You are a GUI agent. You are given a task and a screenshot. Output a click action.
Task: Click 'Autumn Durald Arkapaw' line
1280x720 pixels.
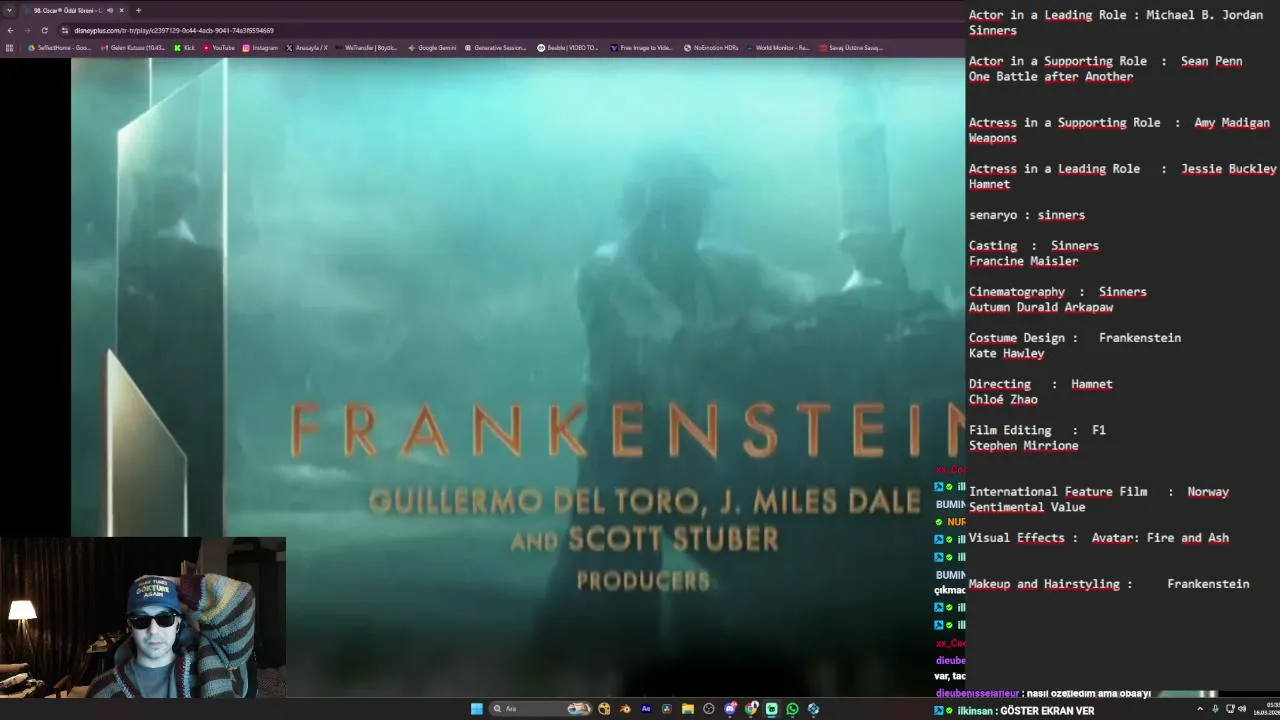[x=1040, y=308]
